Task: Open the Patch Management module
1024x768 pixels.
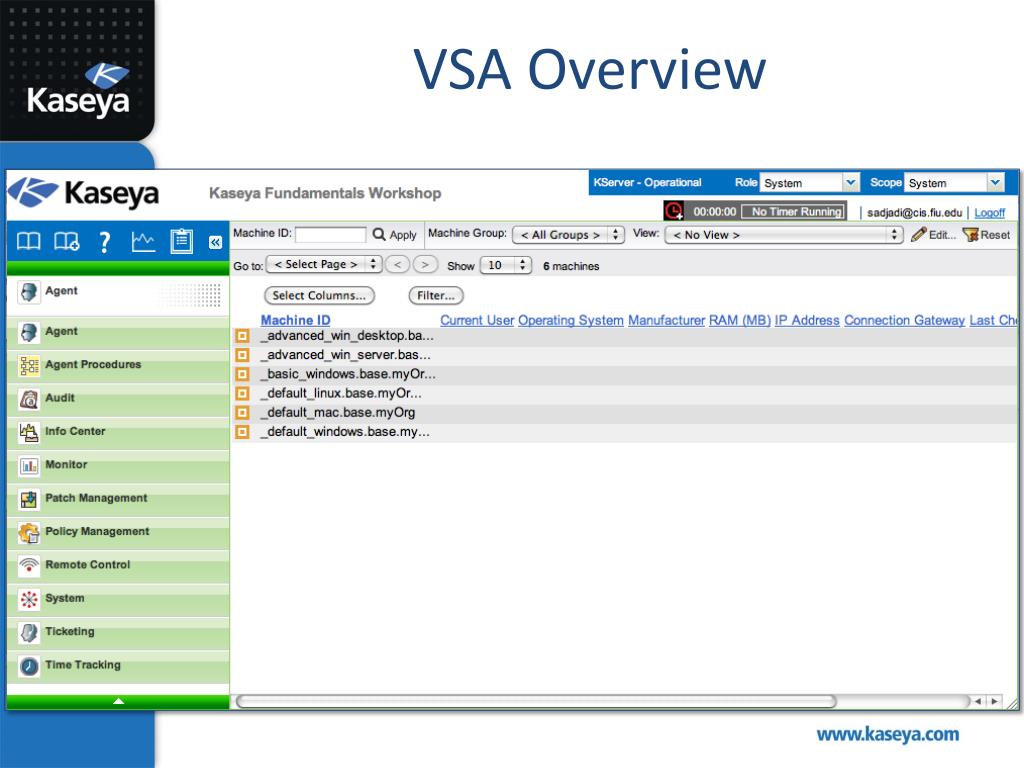Action: coord(118,498)
